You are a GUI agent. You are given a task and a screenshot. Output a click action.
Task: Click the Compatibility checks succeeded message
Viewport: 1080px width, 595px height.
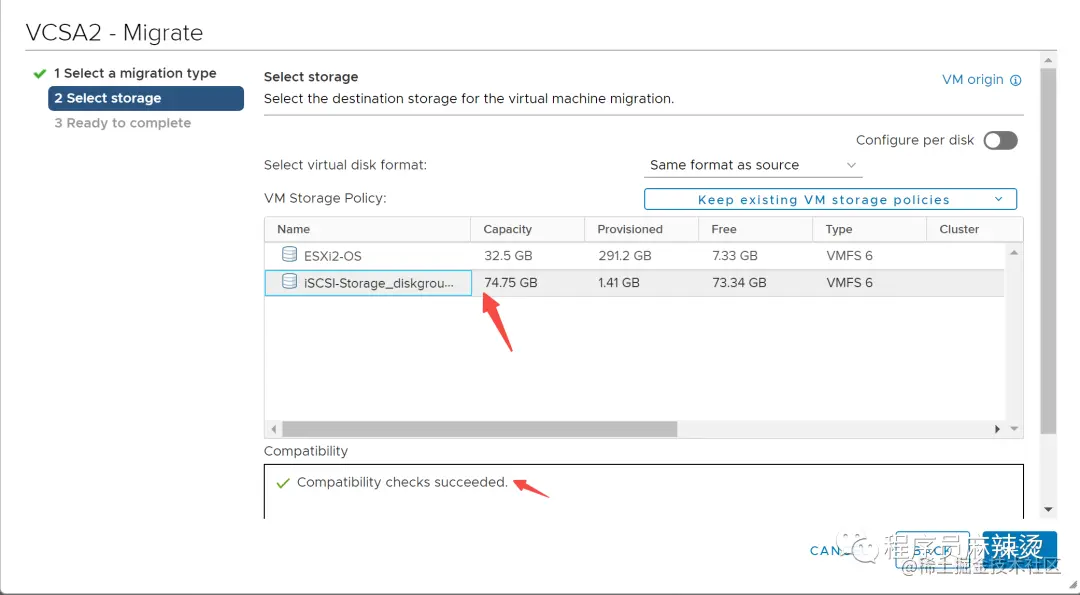pyautogui.click(x=402, y=483)
